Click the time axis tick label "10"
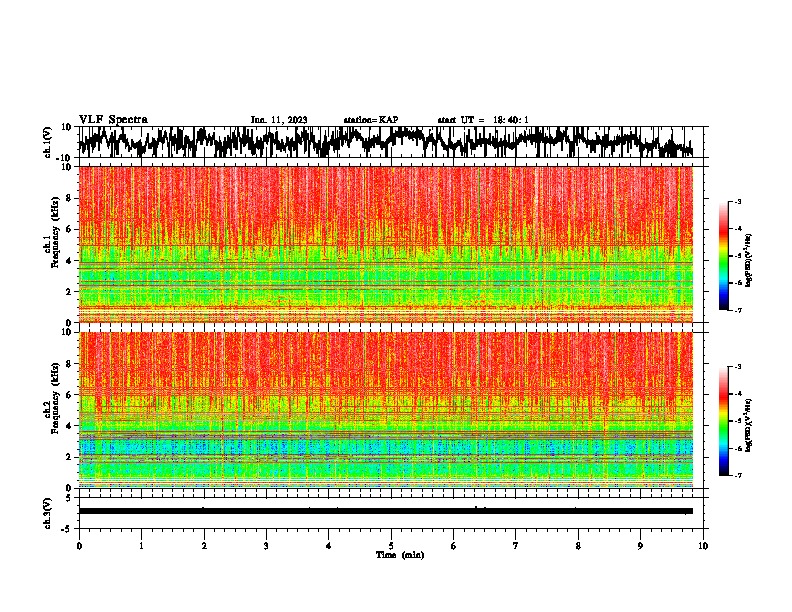Image resolution: width=792 pixels, height=612 pixels. click(x=703, y=546)
